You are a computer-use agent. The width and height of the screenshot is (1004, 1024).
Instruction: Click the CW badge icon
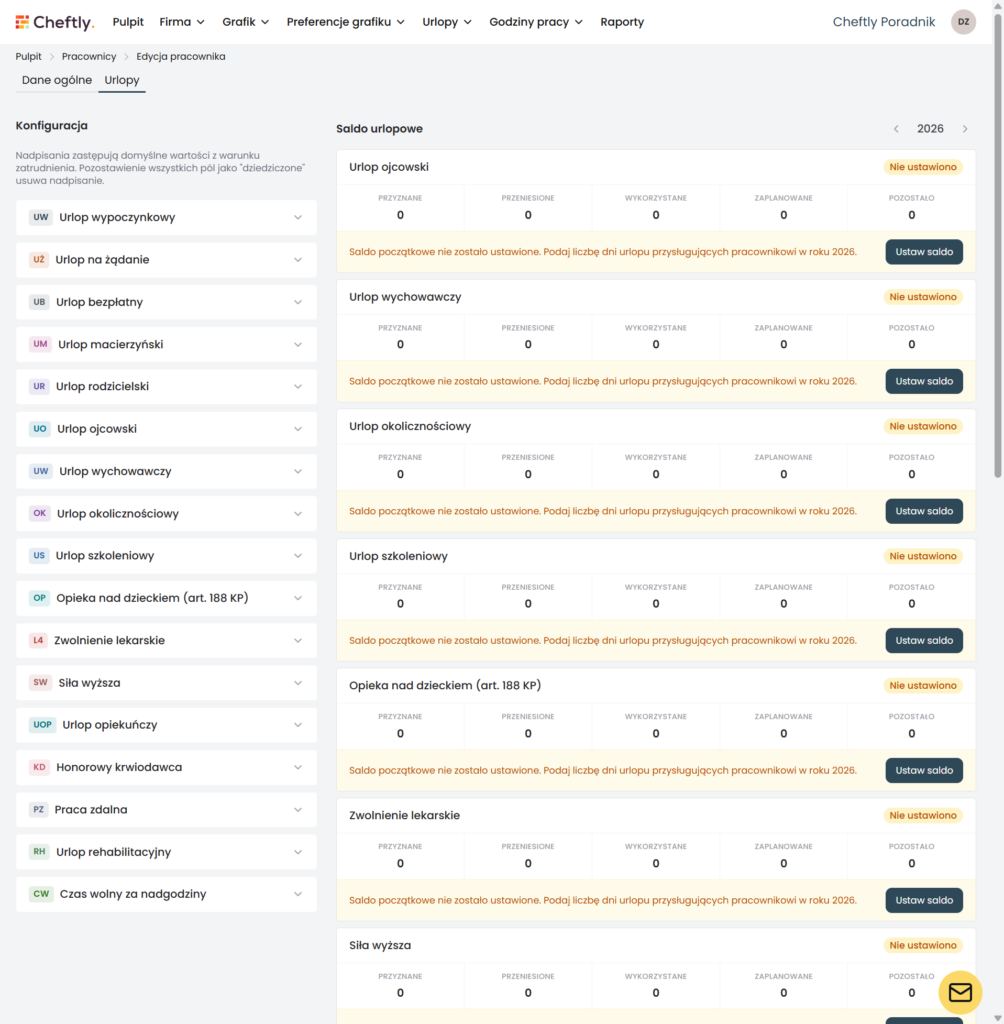(x=41, y=894)
